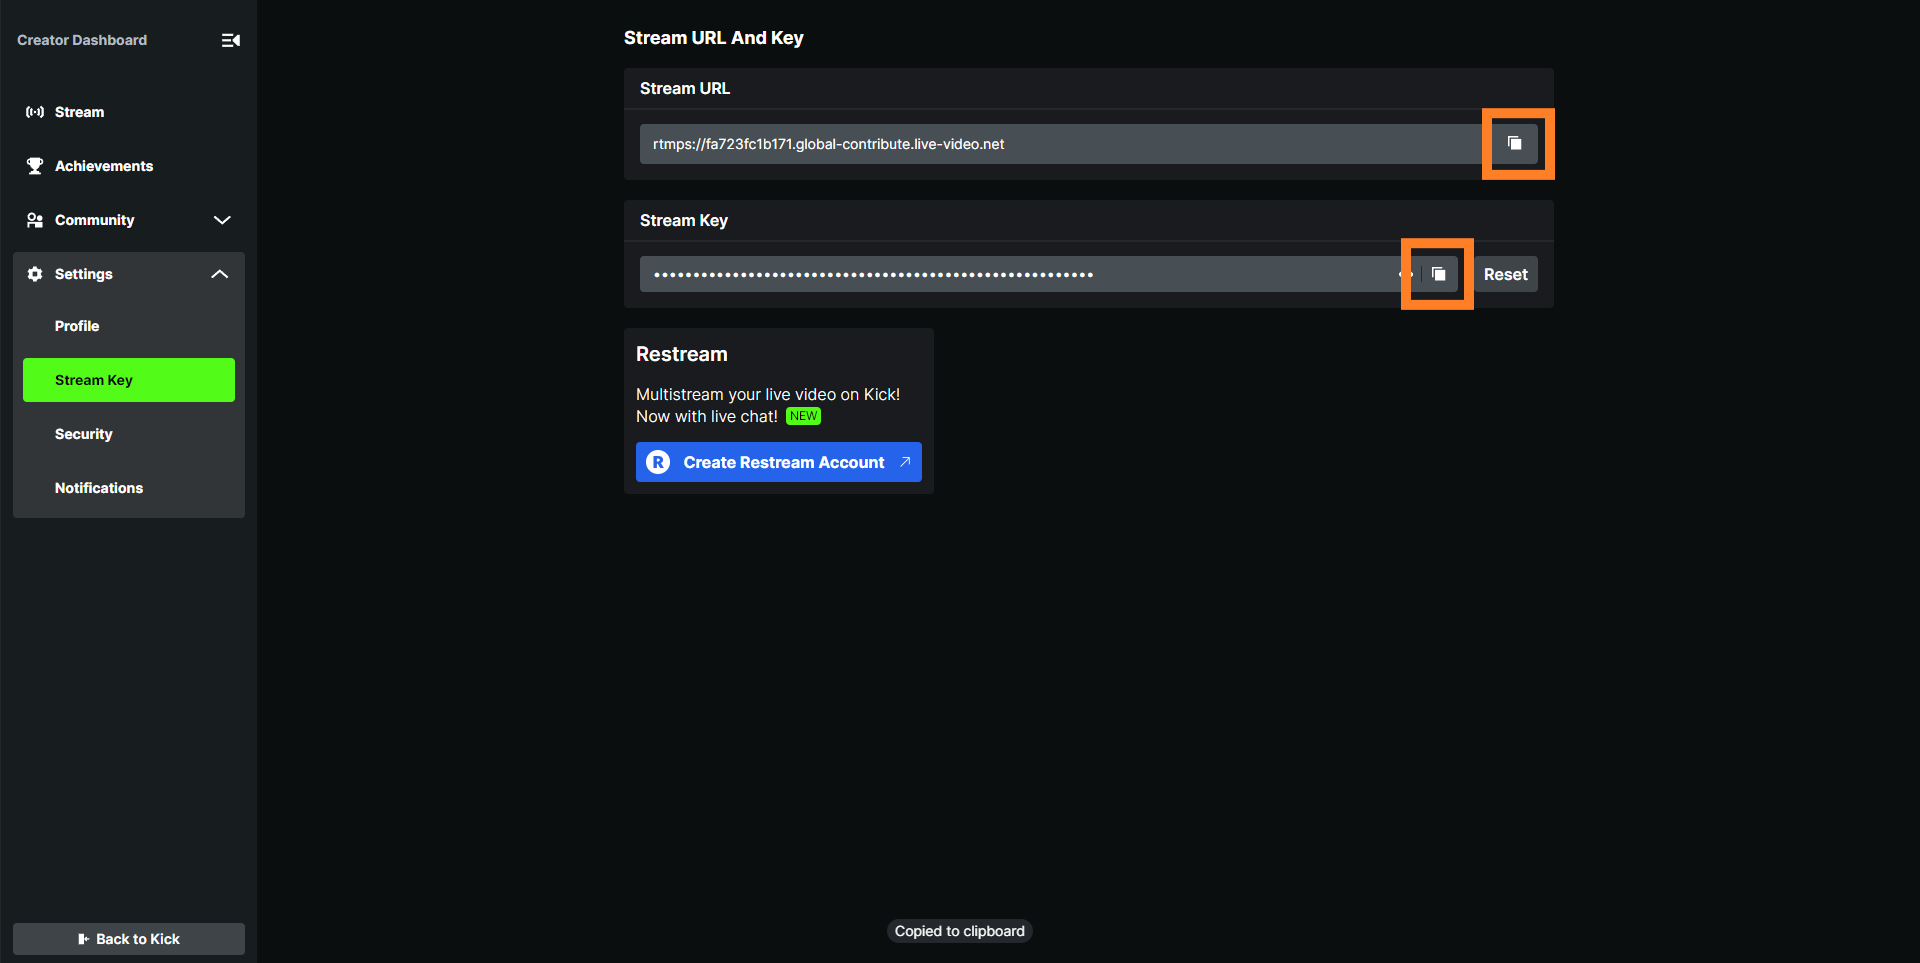Reveal the hidden stream key

[x=1406, y=274]
